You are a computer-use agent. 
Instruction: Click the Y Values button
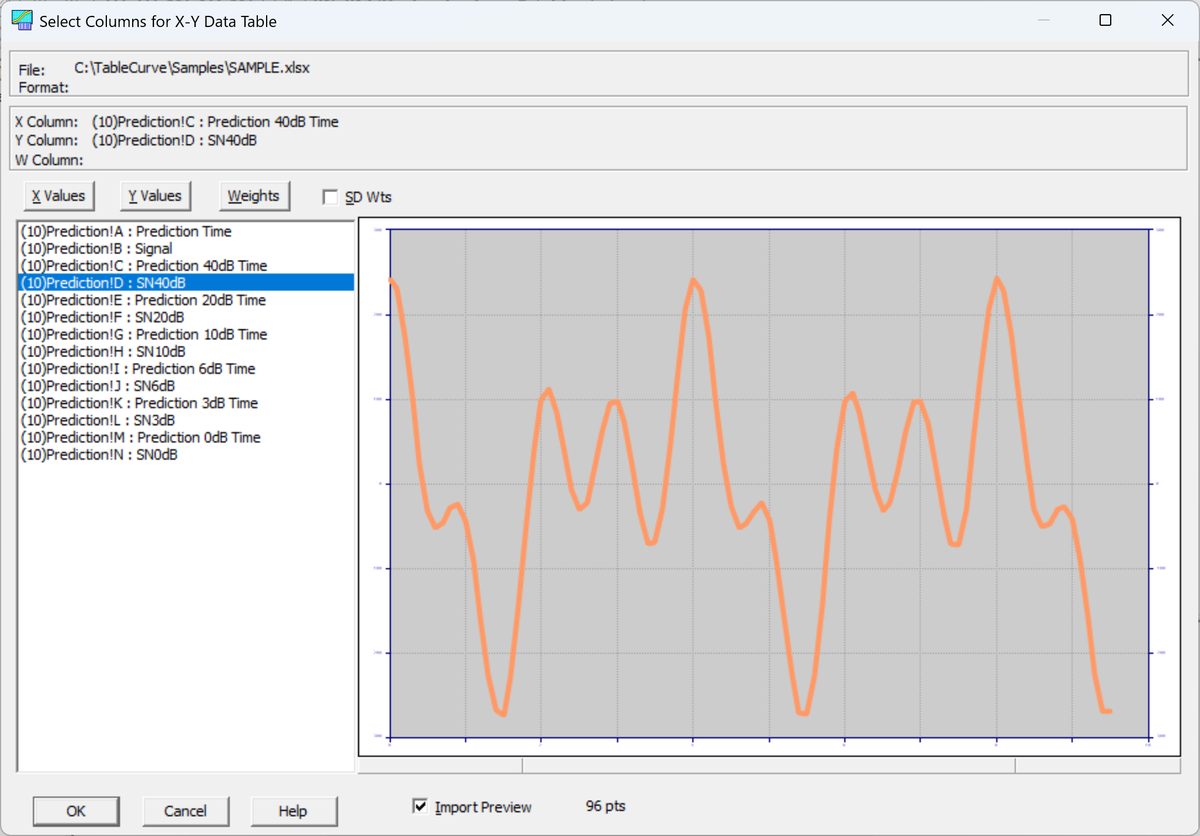coord(155,196)
